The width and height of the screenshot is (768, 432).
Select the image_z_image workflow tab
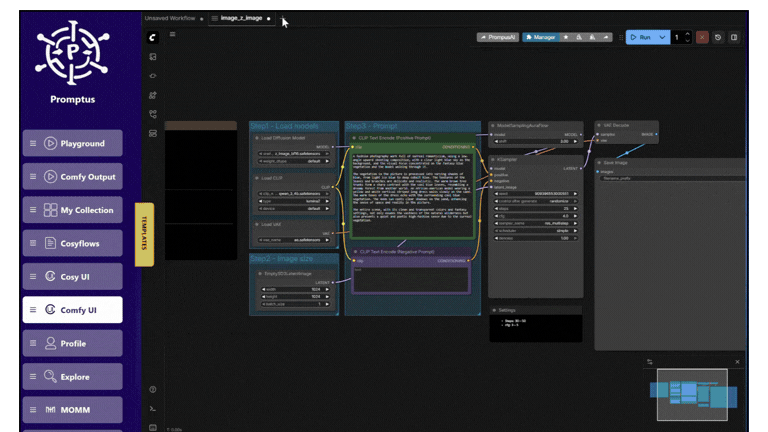click(x=241, y=18)
